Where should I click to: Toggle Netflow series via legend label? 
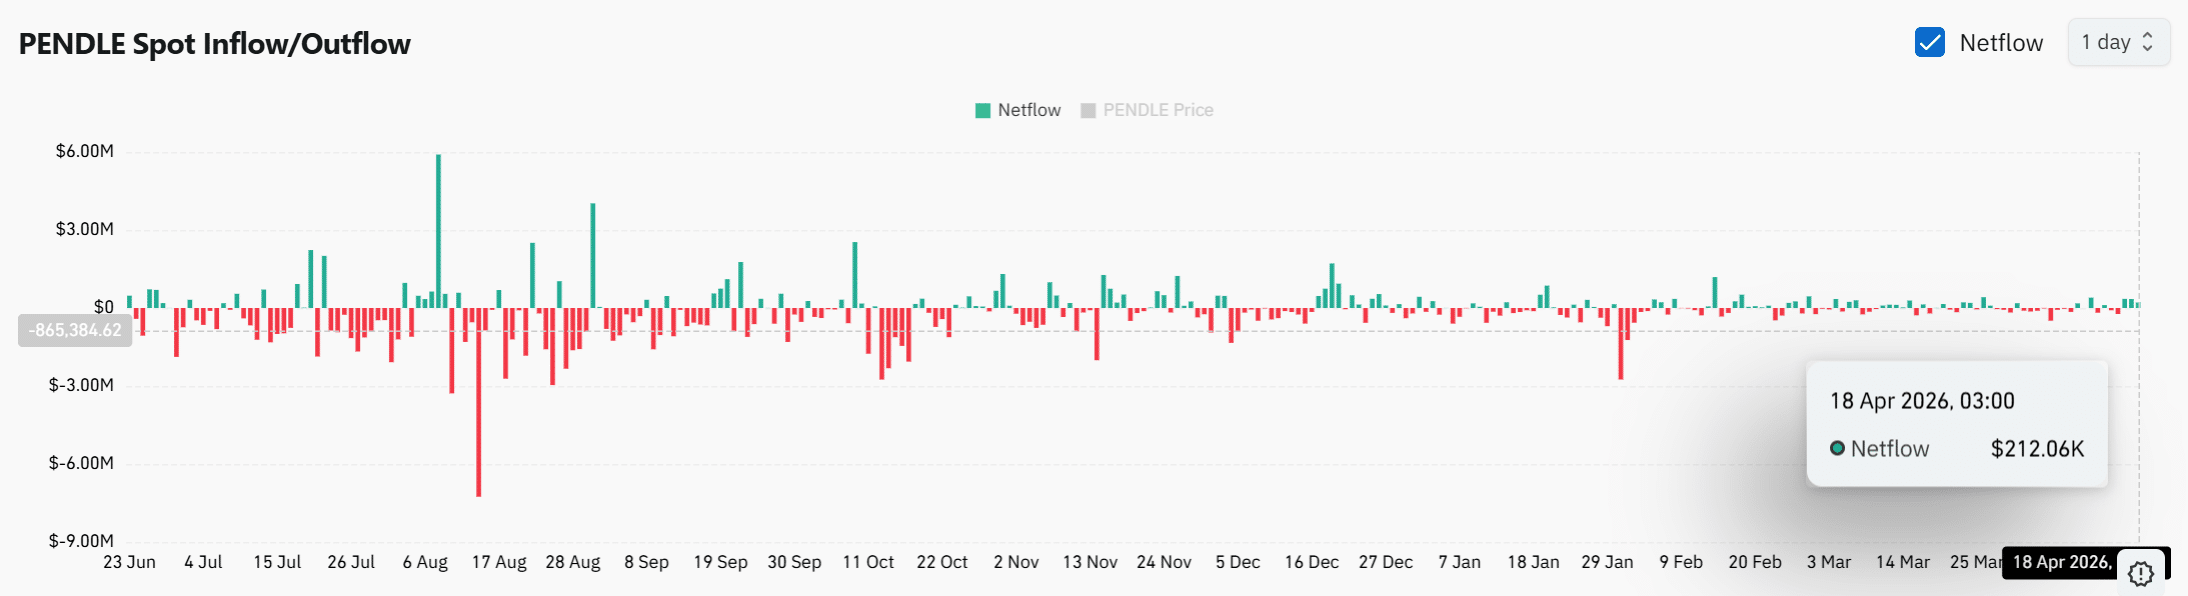click(x=1029, y=110)
